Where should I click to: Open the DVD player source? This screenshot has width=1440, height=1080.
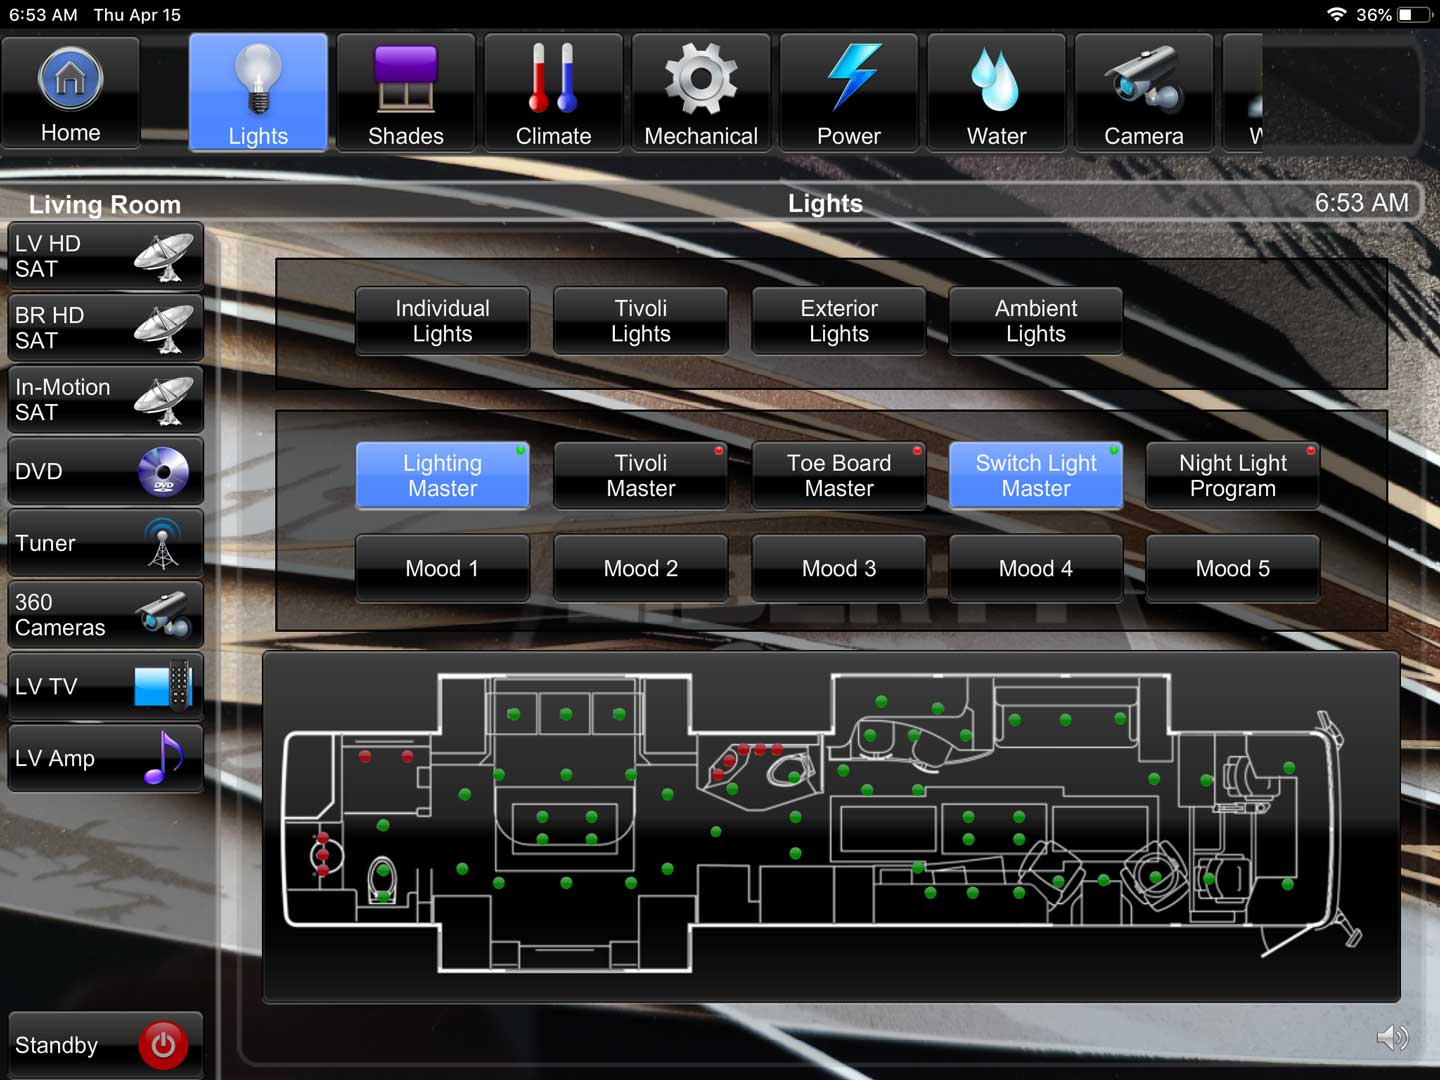[104, 471]
